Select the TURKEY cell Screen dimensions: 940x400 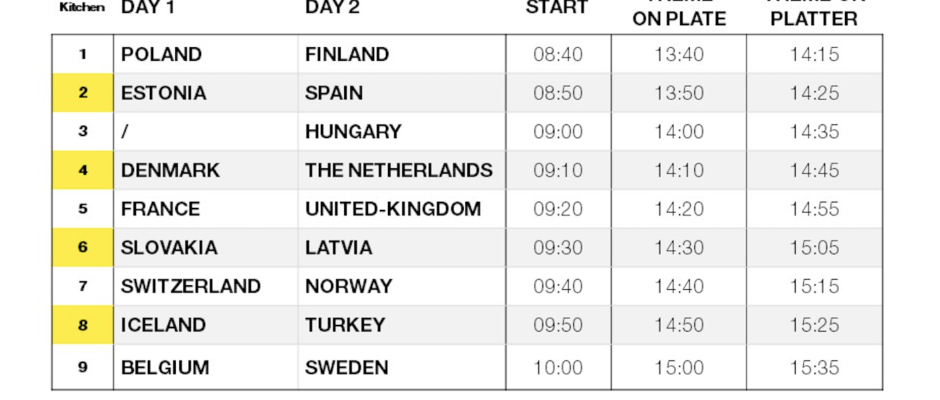pyautogui.click(x=345, y=324)
